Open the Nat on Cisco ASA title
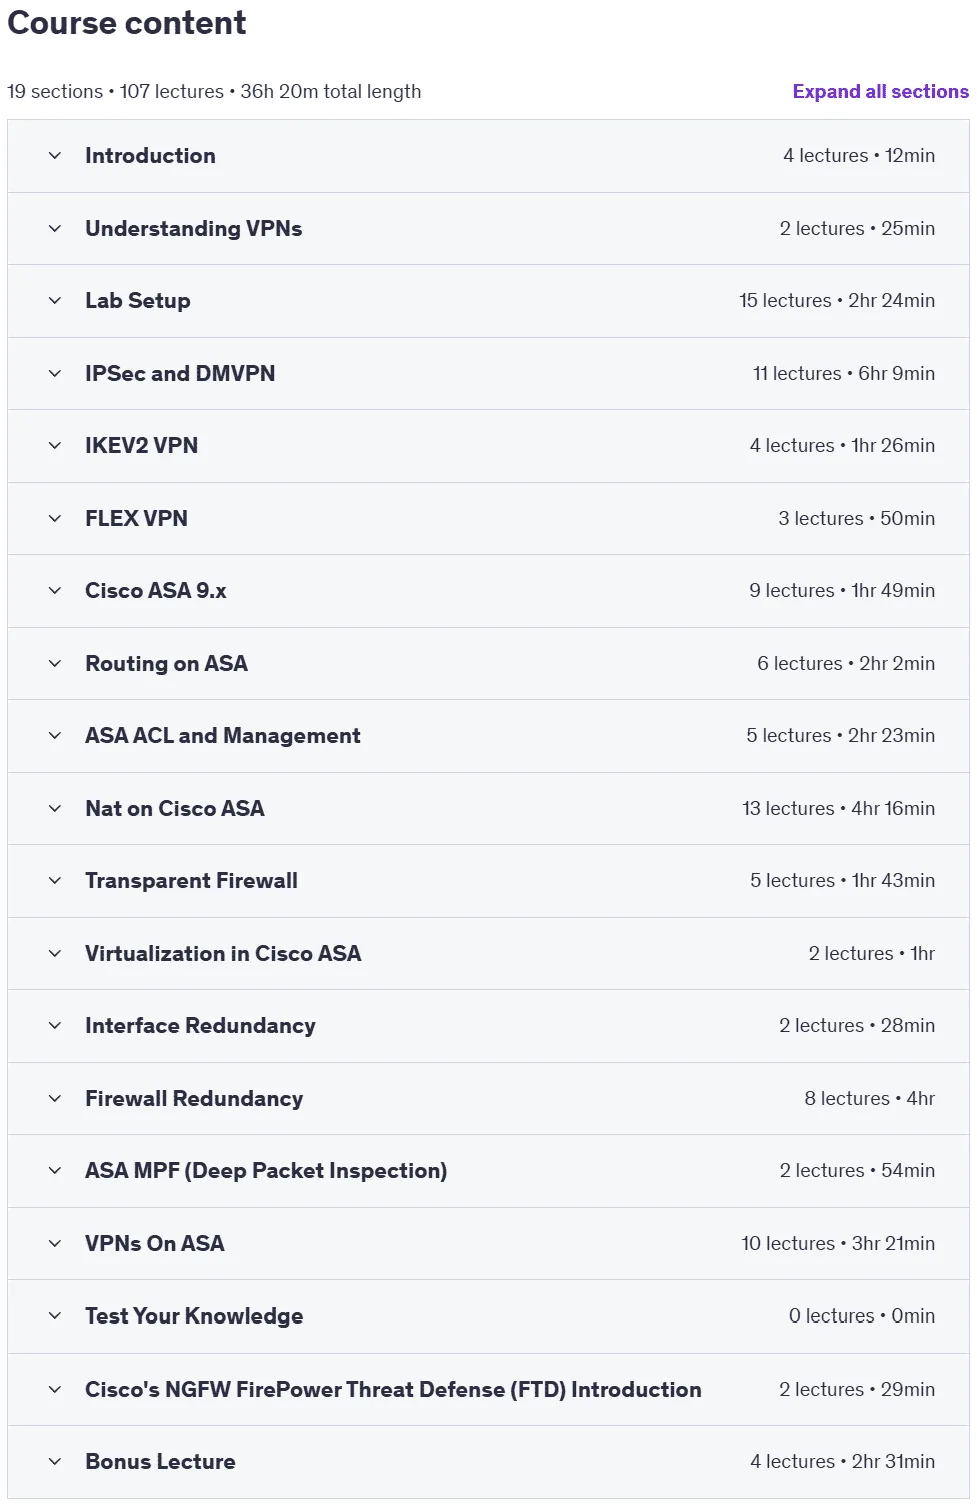 [175, 809]
